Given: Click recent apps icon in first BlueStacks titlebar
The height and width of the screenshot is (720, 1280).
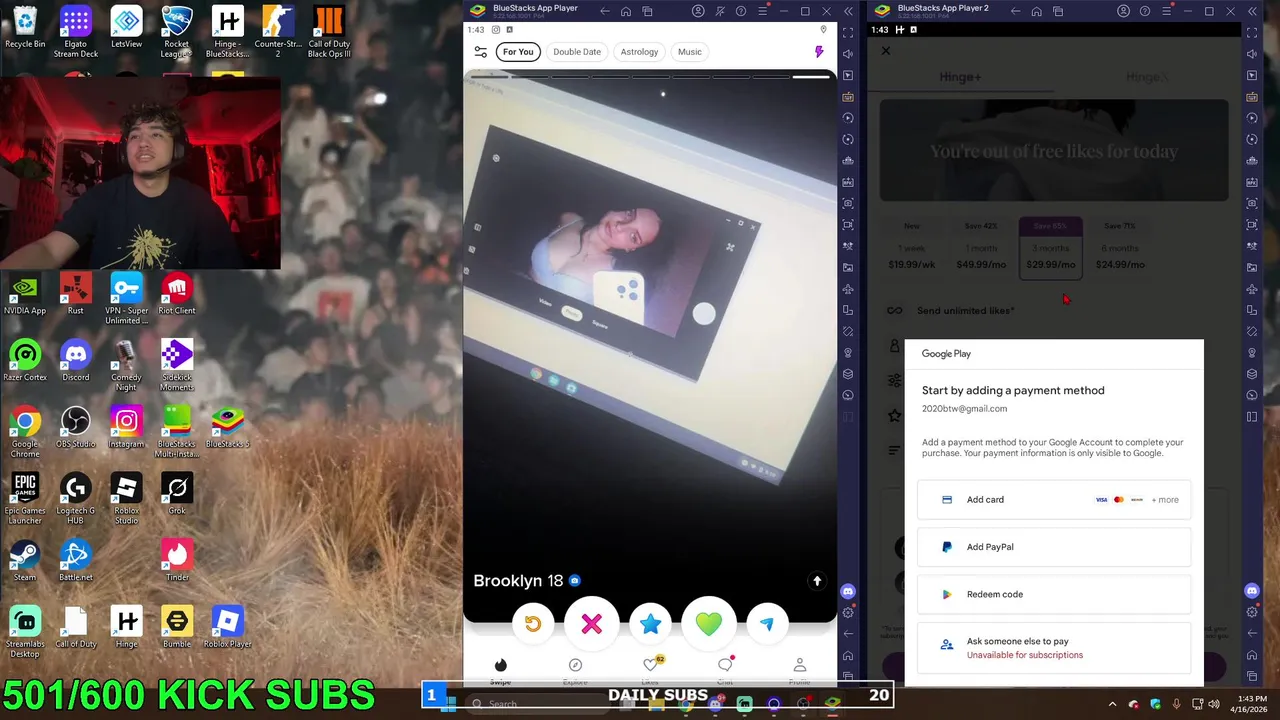Looking at the screenshot, I should pyautogui.click(x=647, y=11).
